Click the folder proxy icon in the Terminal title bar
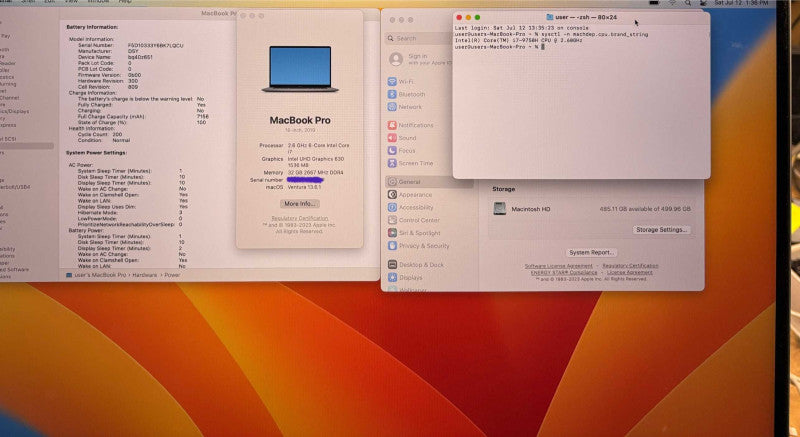 (x=549, y=17)
